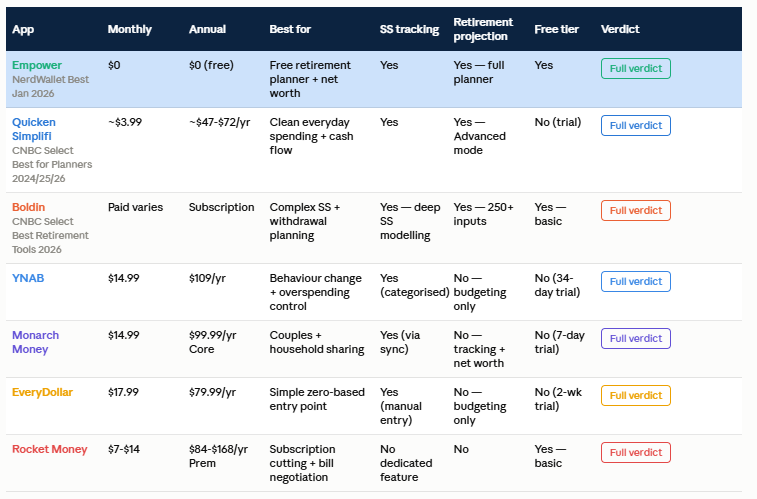Select 'No (34-day trial)' free tier cell
This screenshot has width=757, height=499.
(x=557, y=285)
